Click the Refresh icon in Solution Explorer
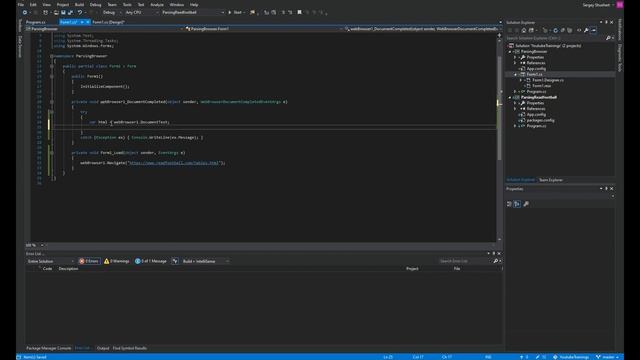 555,30
